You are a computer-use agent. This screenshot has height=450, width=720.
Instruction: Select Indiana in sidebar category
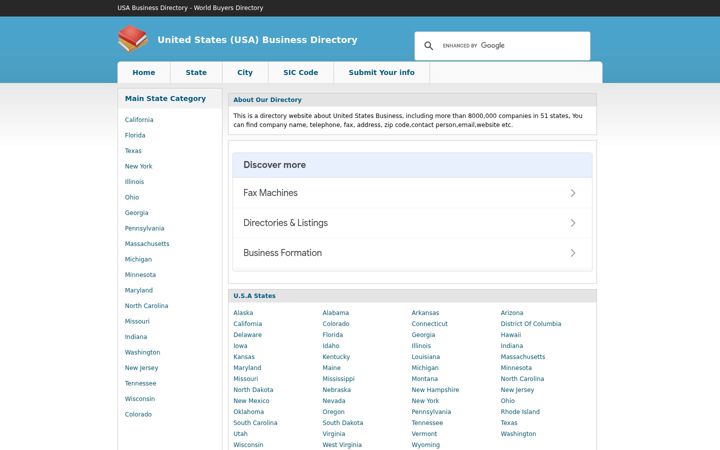click(136, 337)
